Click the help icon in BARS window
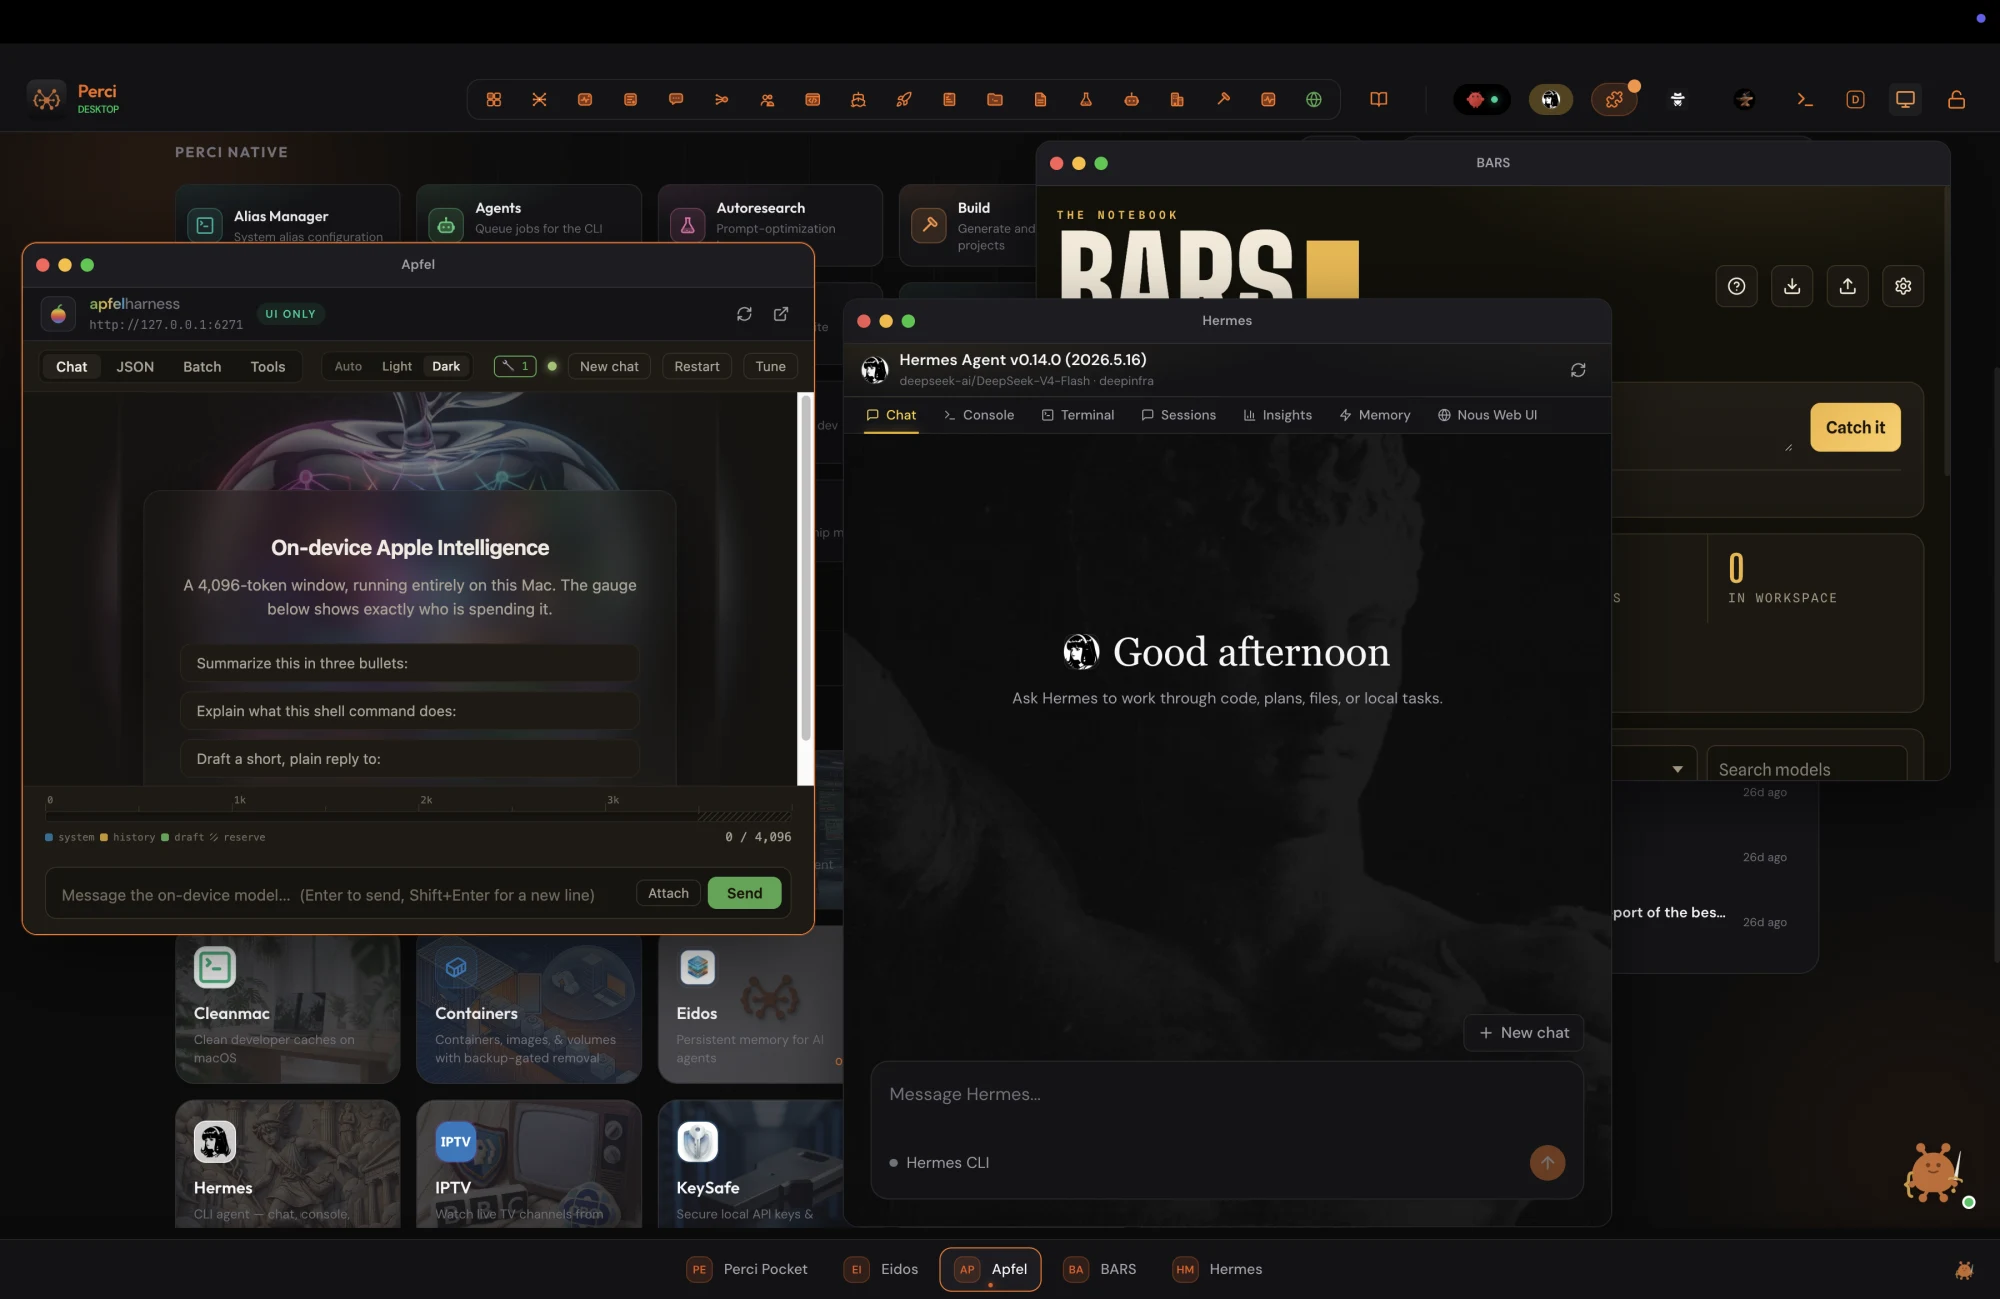 tap(1737, 286)
